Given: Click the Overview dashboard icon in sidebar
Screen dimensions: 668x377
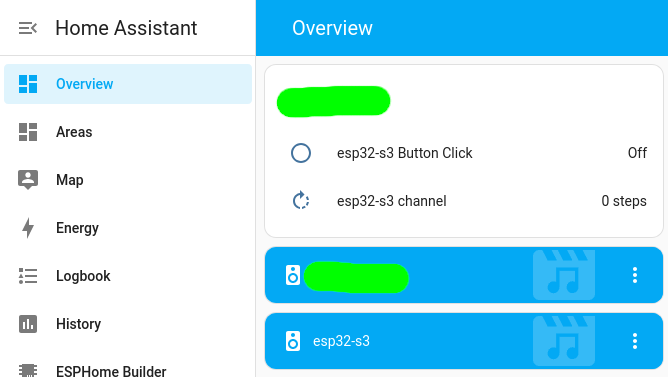Looking at the screenshot, I should pyautogui.click(x=28, y=84).
